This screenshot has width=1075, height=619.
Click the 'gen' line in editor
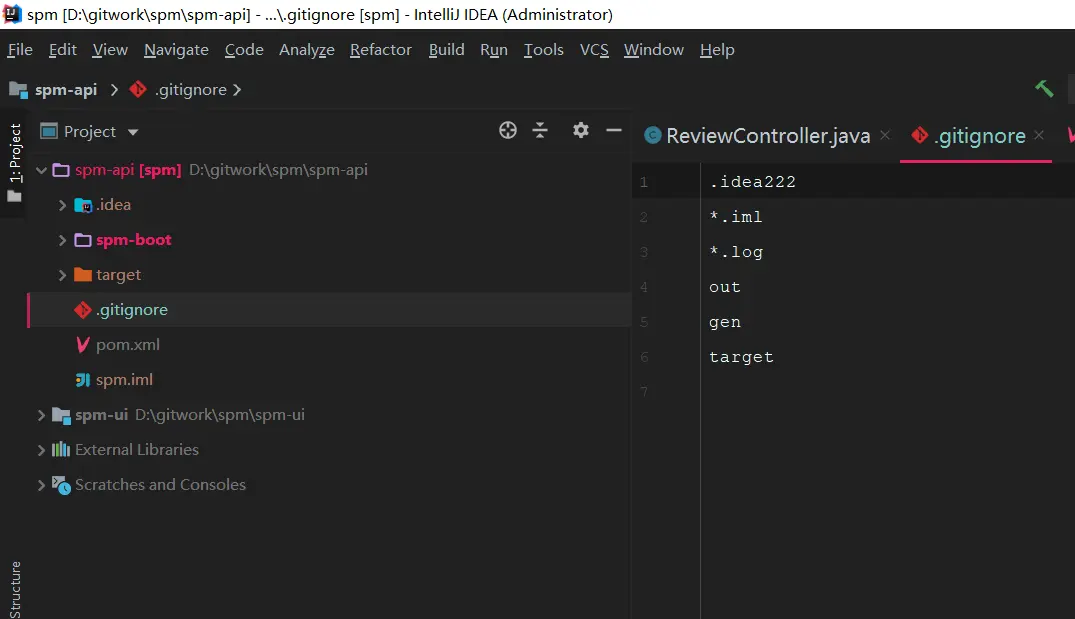[725, 322]
